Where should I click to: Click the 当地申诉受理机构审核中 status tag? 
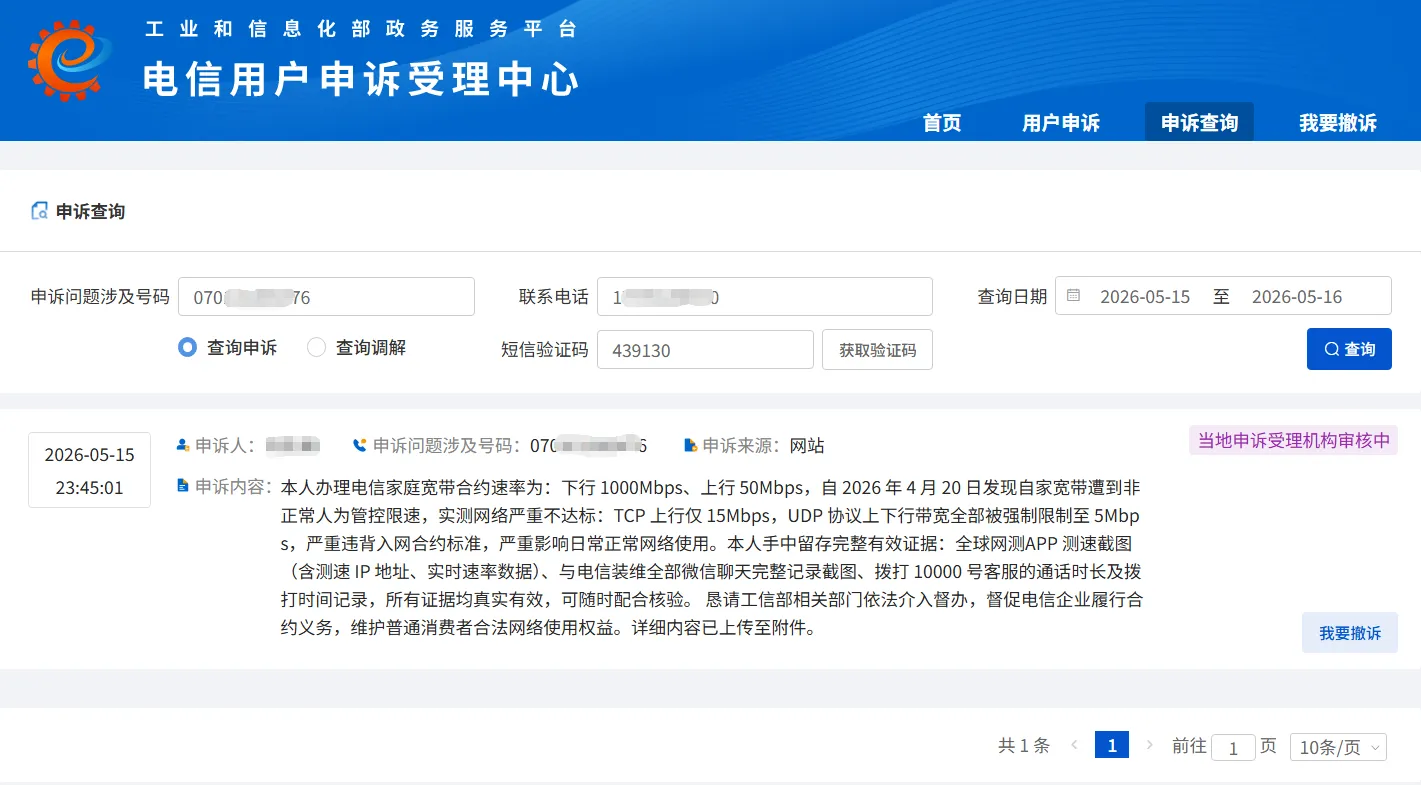coord(1293,440)
